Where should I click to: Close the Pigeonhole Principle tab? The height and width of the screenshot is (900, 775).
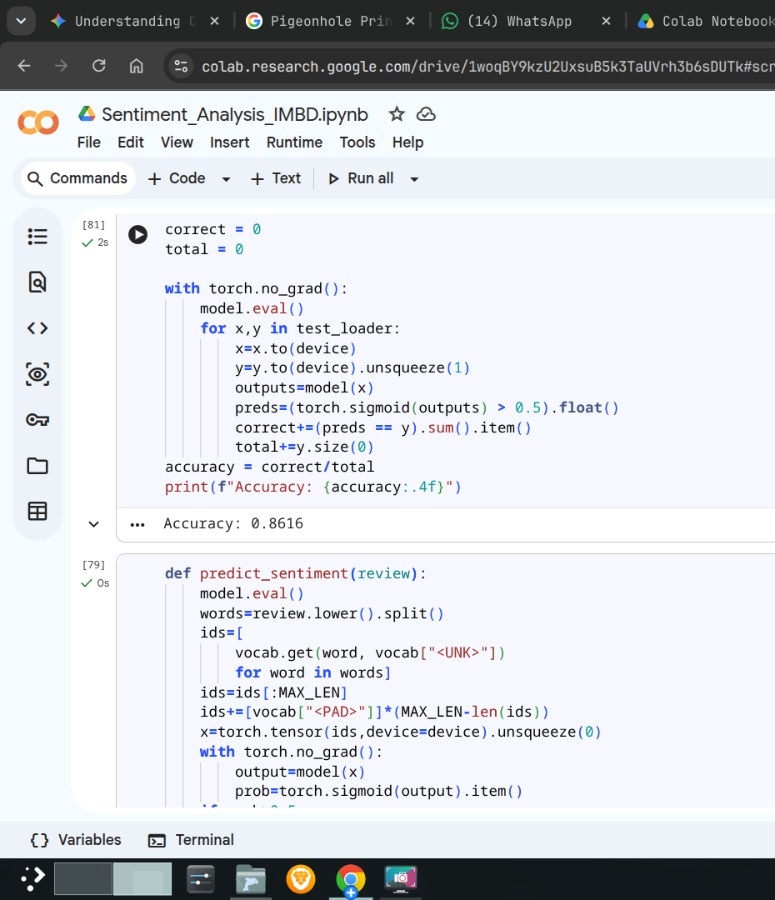tap(410, 21)
